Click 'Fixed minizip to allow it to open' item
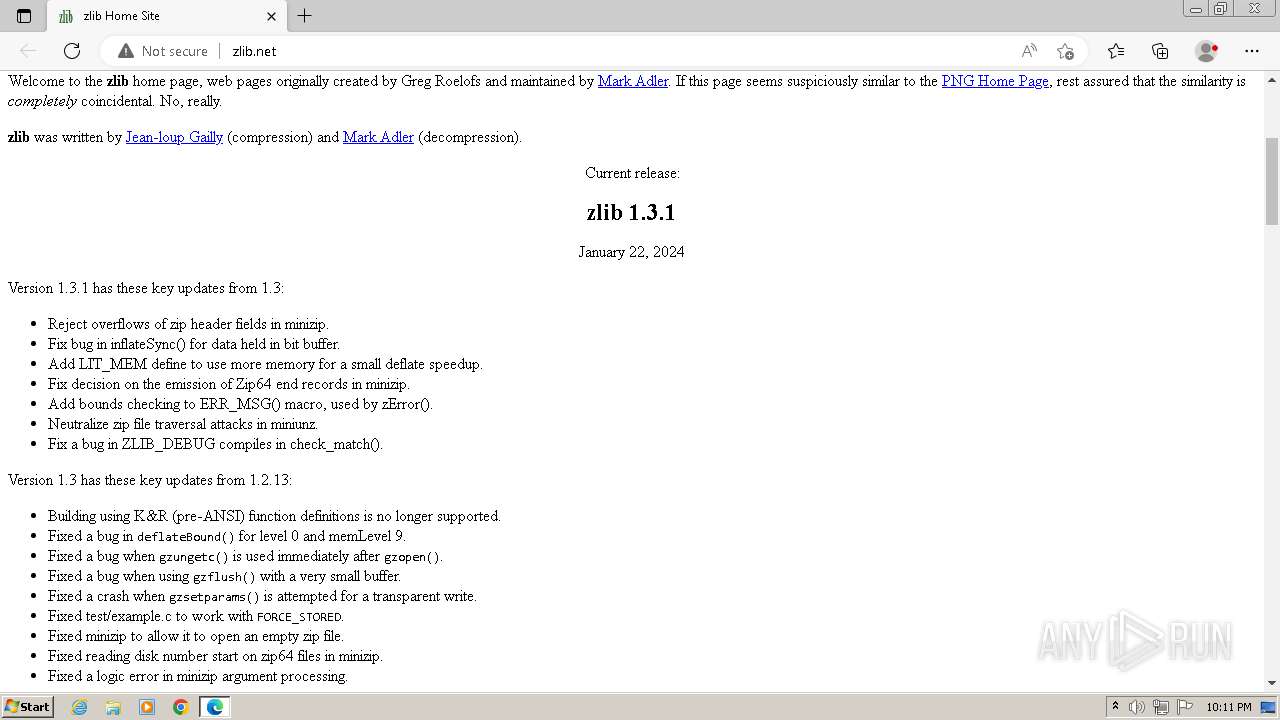 [196, 636]
